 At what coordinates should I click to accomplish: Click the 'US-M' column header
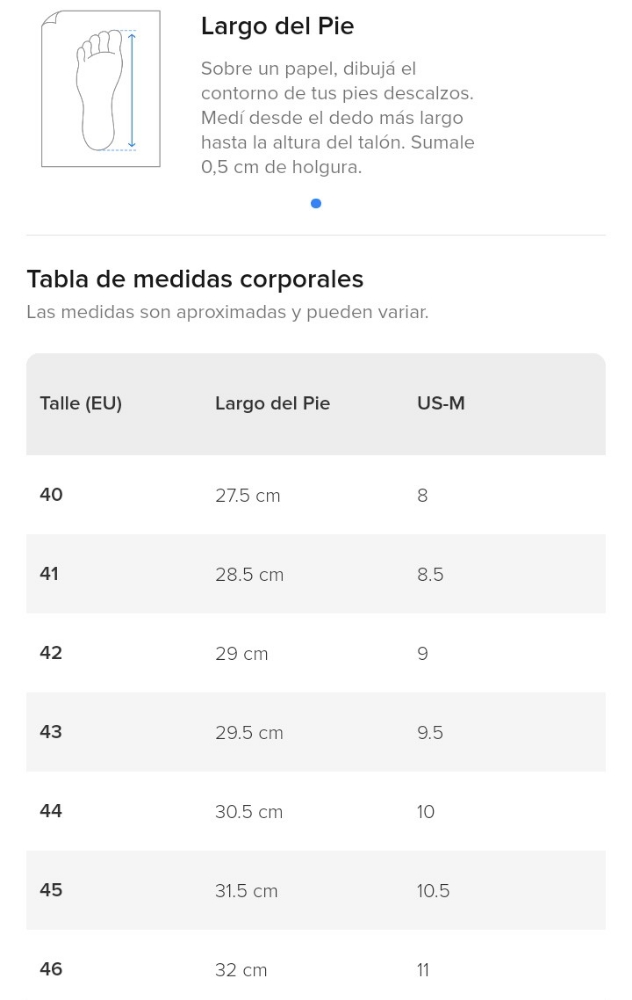[441, 404]
